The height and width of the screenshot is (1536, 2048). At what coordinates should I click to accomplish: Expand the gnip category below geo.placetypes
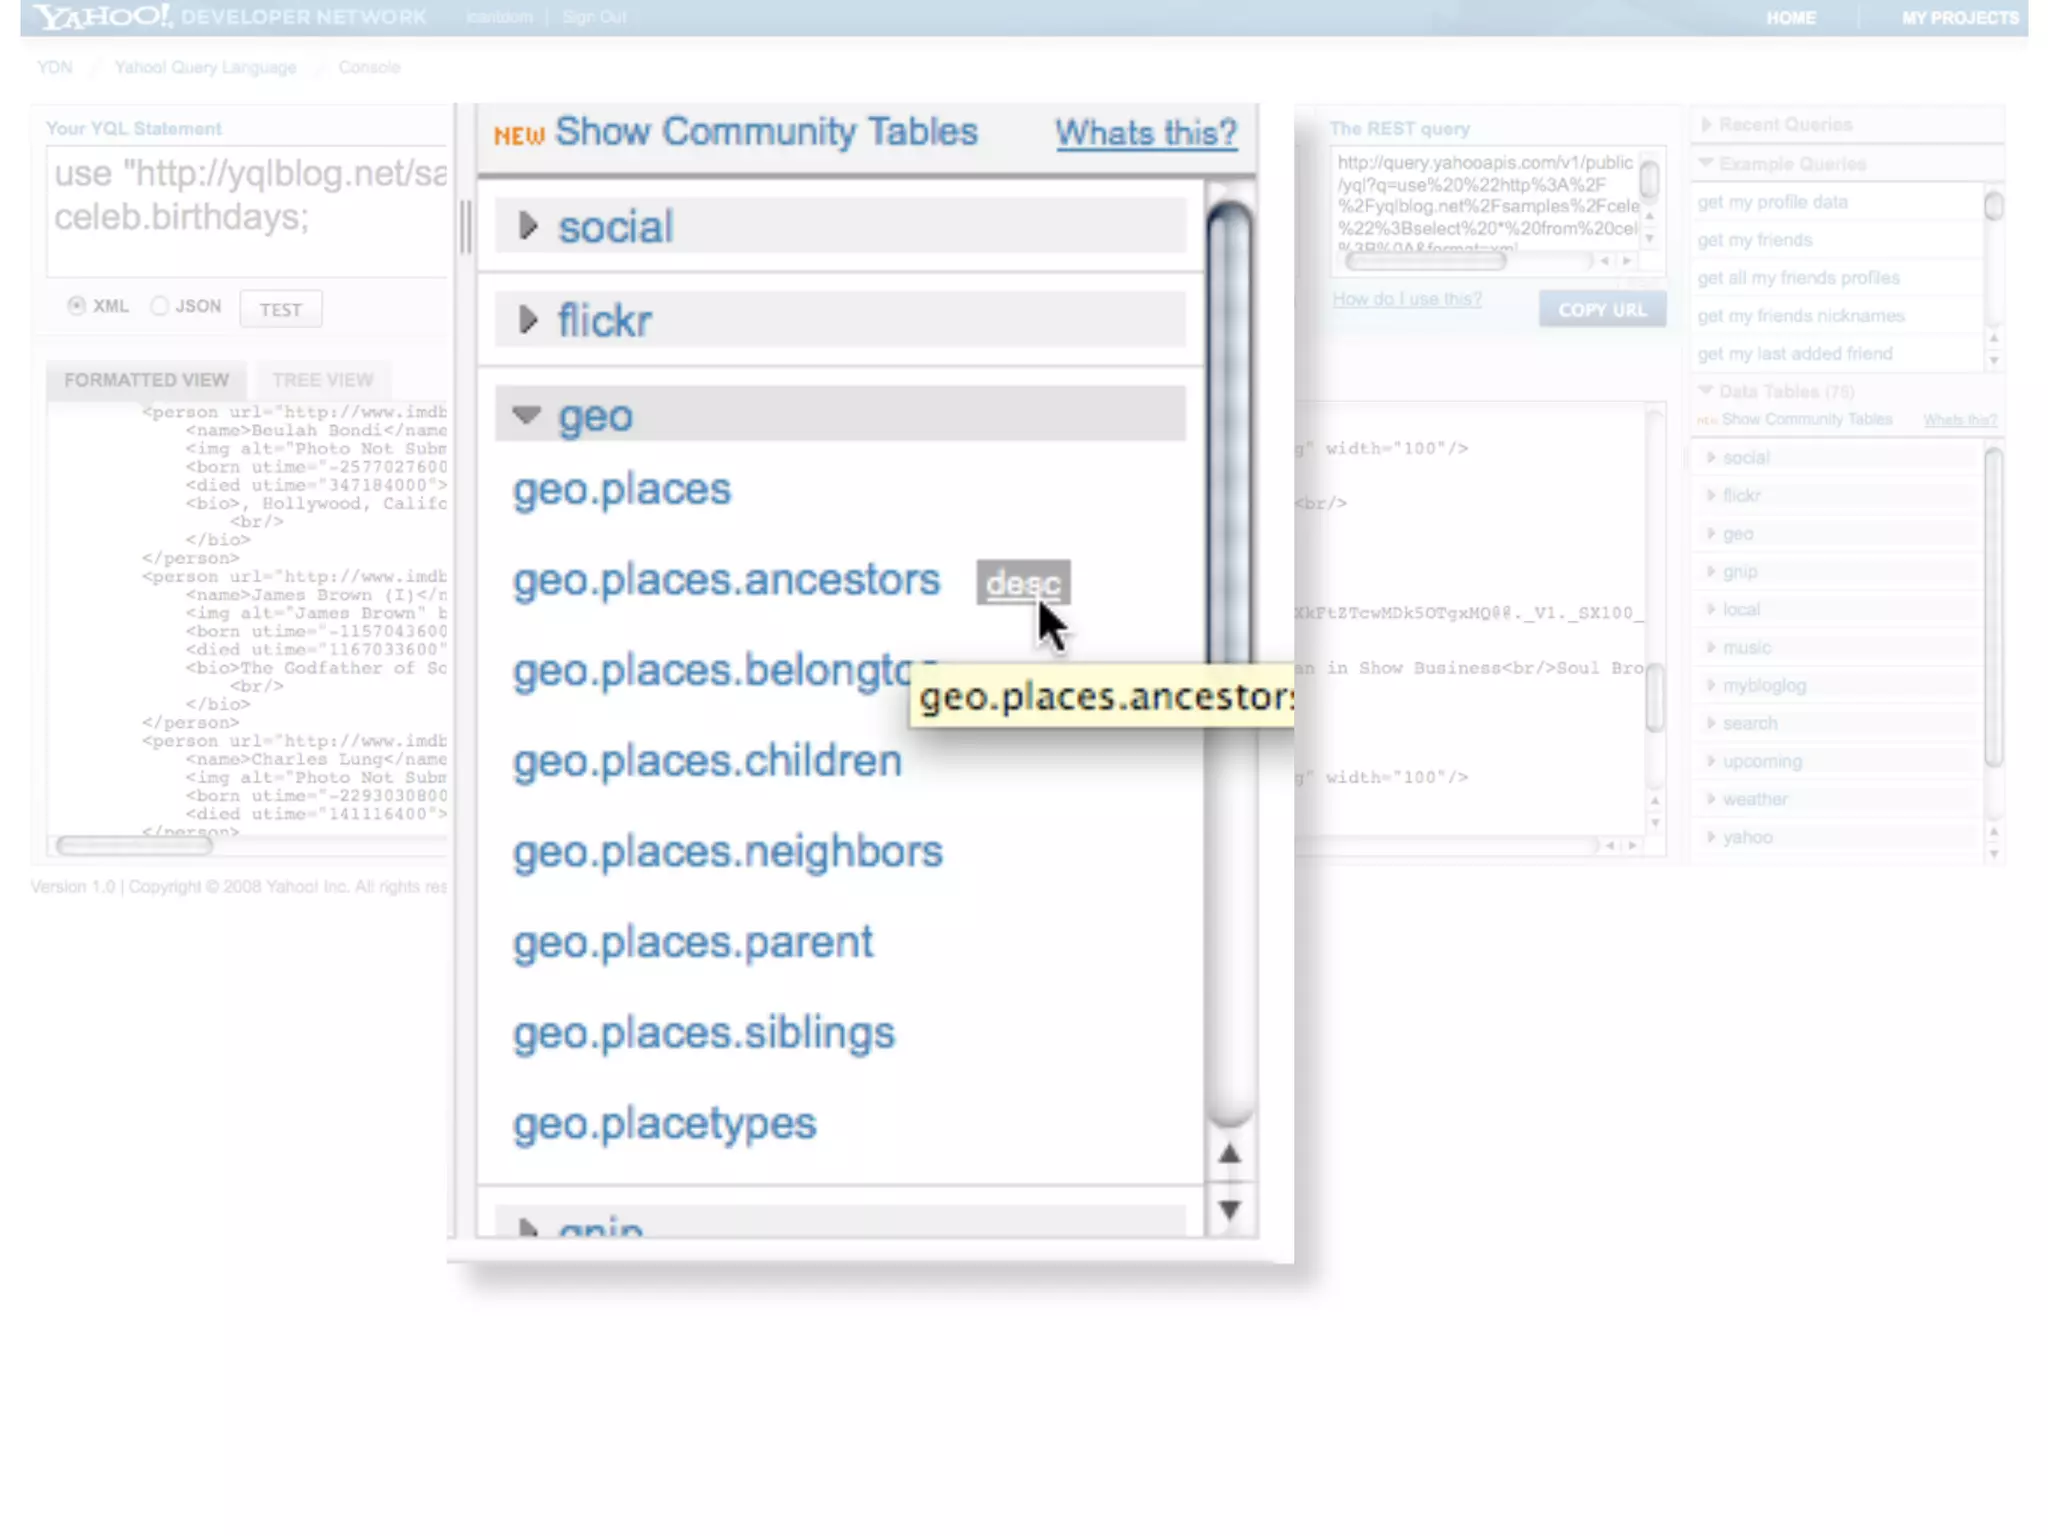pos(840,1224)
